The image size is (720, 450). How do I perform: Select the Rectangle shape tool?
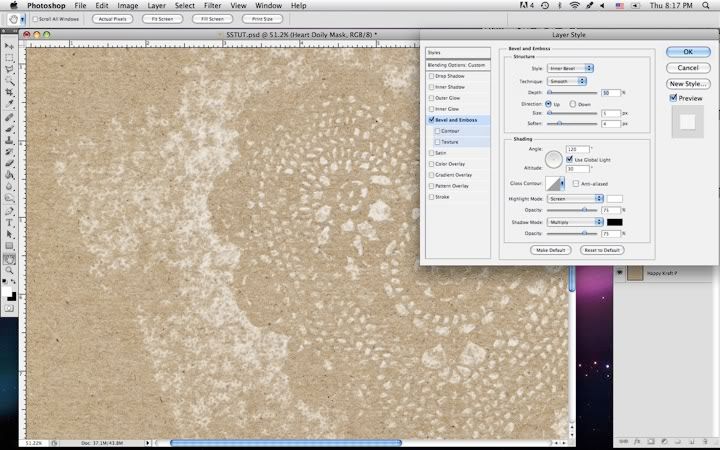point(9,247)
